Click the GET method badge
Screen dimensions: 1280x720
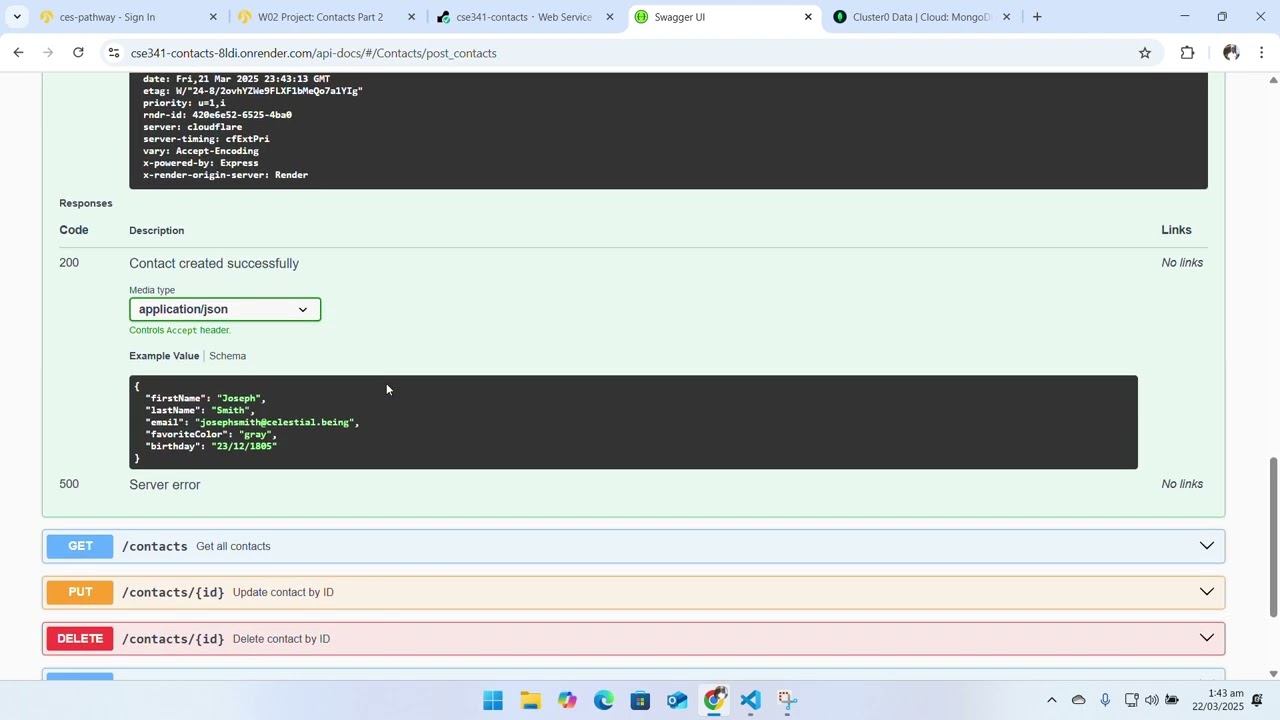[x=80, y=546]
